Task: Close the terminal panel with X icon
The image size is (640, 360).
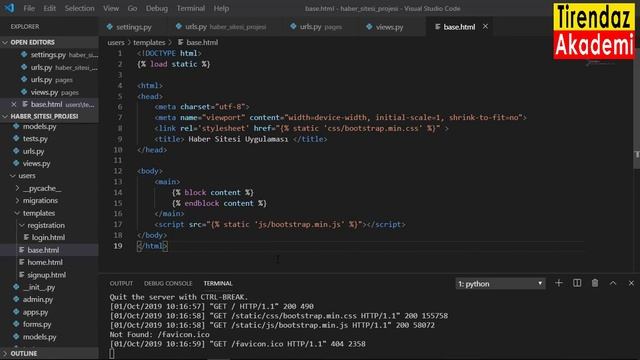Action: coord(631,283)
